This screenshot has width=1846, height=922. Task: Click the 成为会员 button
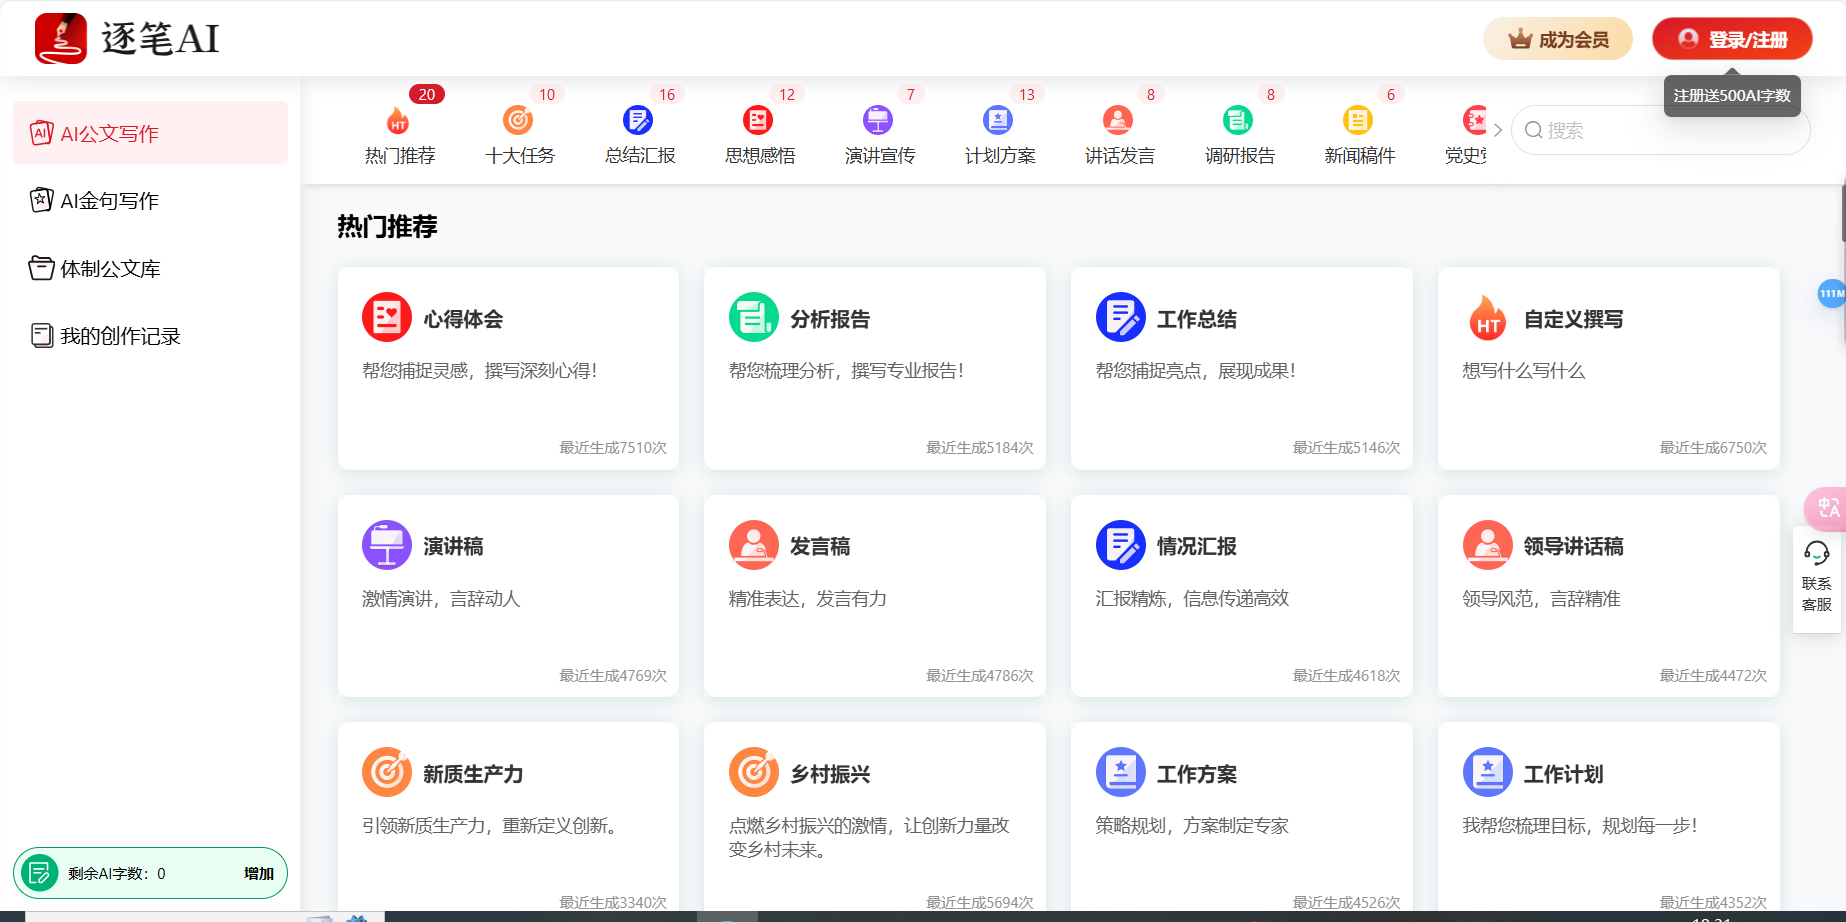[x=1557, y=39]
